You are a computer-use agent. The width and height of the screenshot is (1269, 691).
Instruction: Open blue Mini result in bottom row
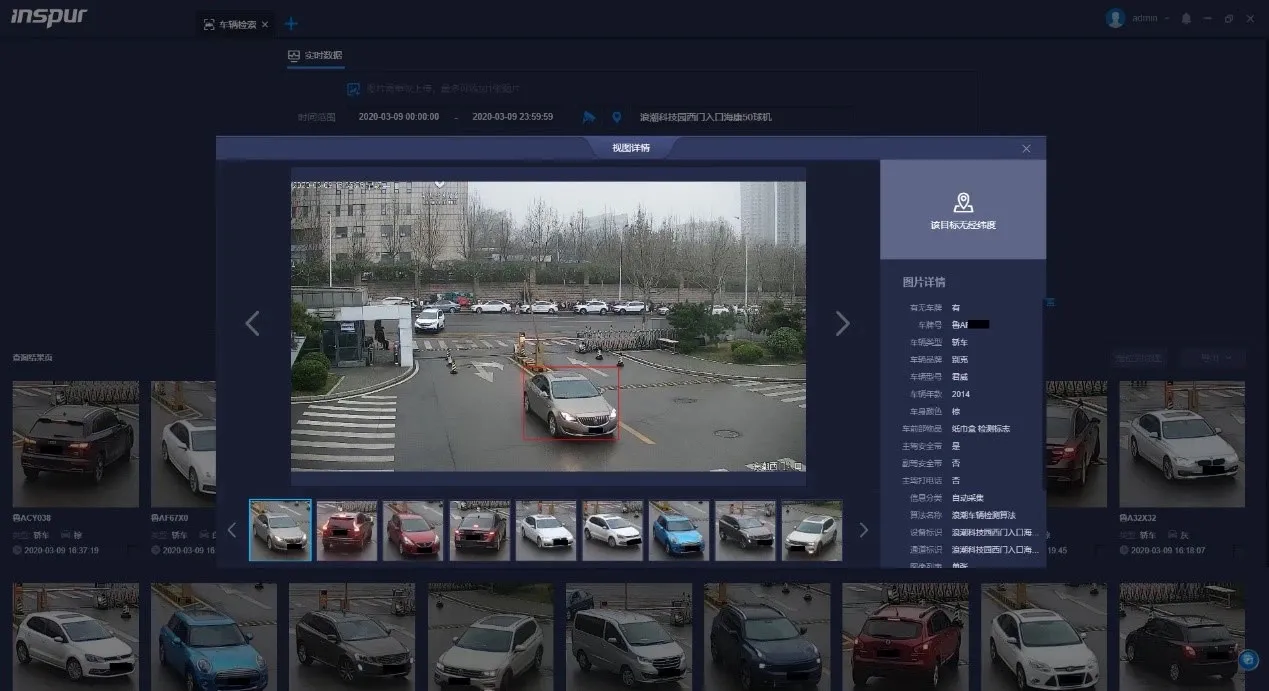[x=214, y=636]
